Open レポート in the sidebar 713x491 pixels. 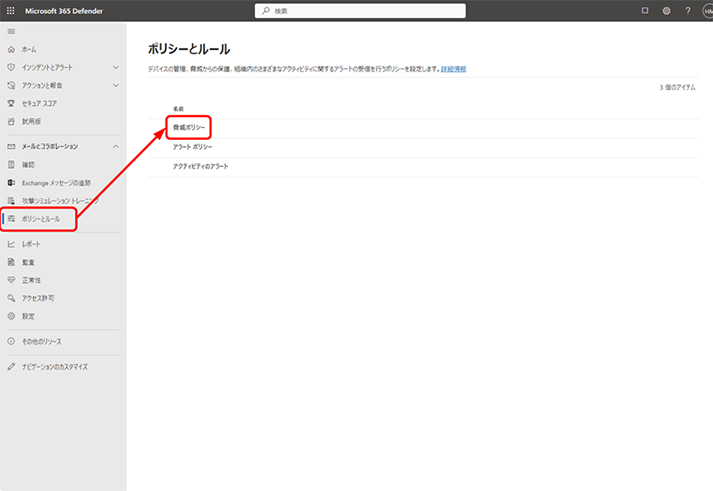point(31,244)
